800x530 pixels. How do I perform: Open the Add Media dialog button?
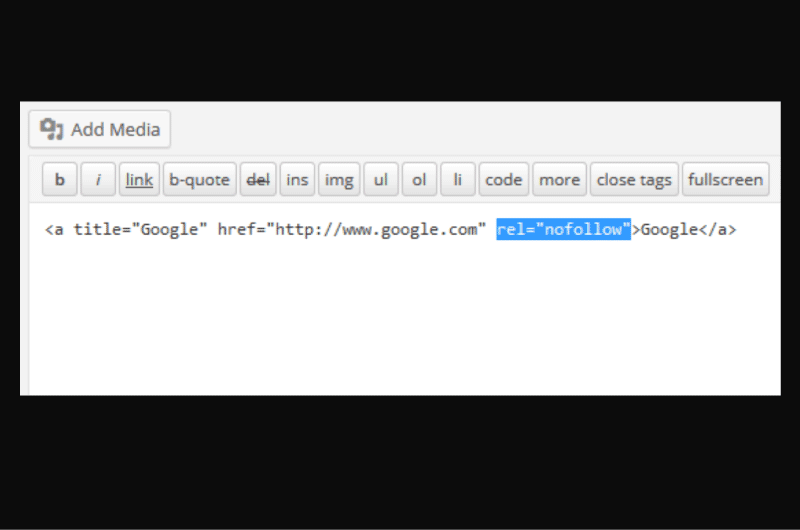click(99, 129)
